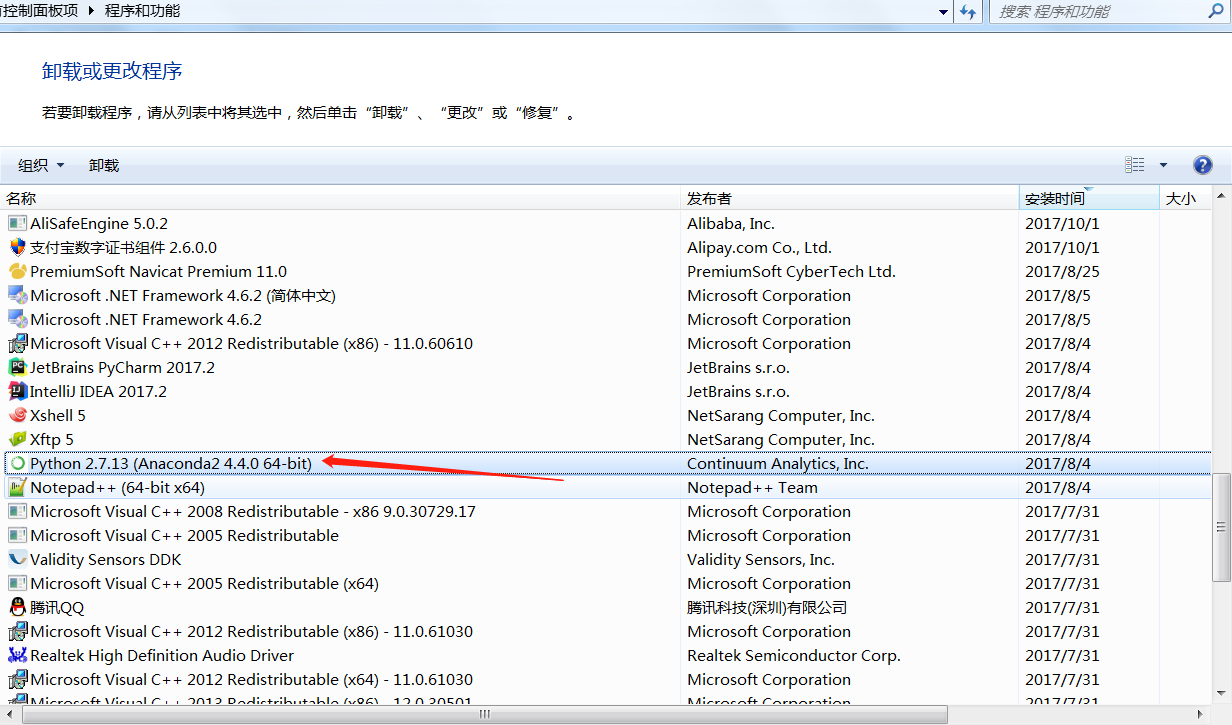Click the search magnifier icon
Image resolution: width=1232 pixels, height=725 pixels.
tap(1215, 12)
